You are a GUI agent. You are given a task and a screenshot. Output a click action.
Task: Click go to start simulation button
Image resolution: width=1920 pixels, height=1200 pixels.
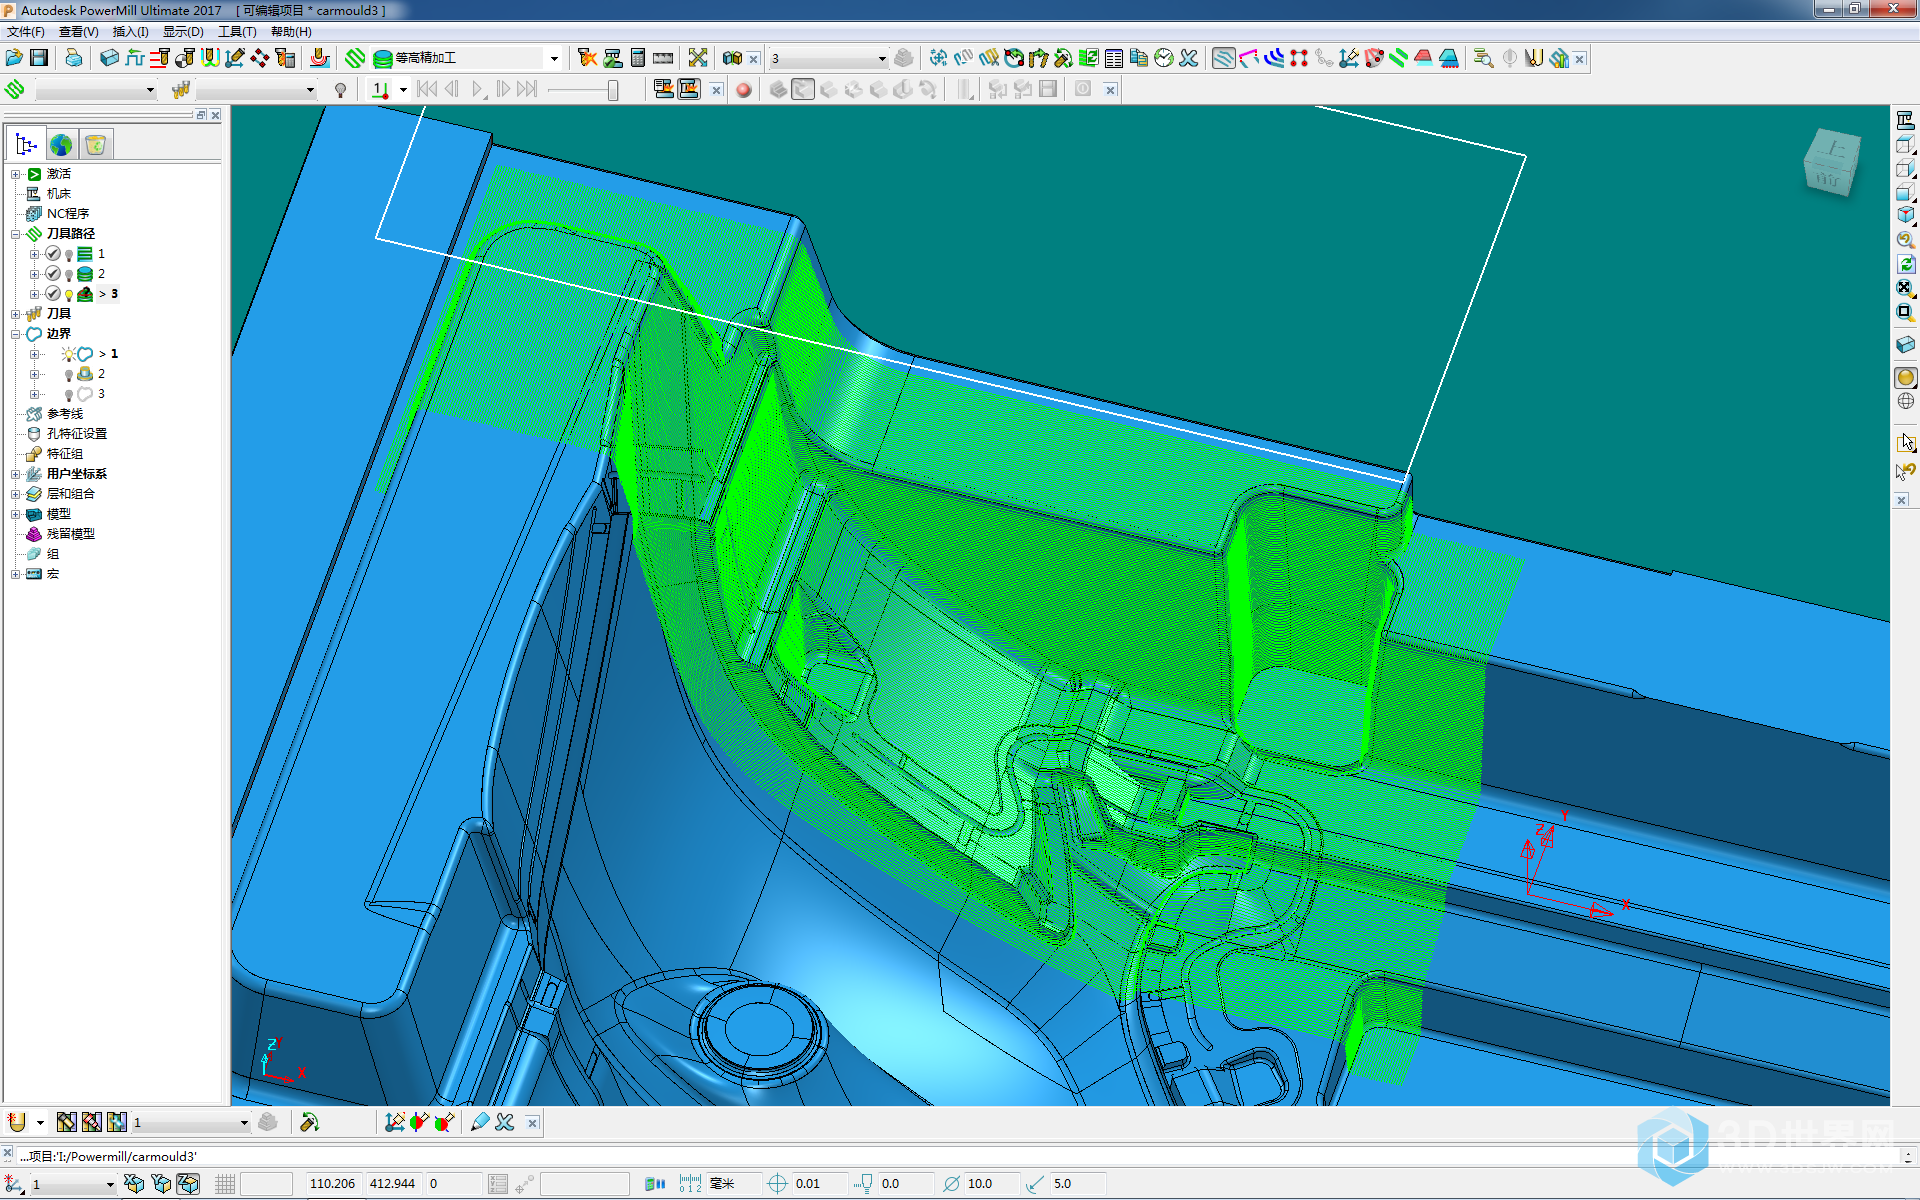point(427,90)
